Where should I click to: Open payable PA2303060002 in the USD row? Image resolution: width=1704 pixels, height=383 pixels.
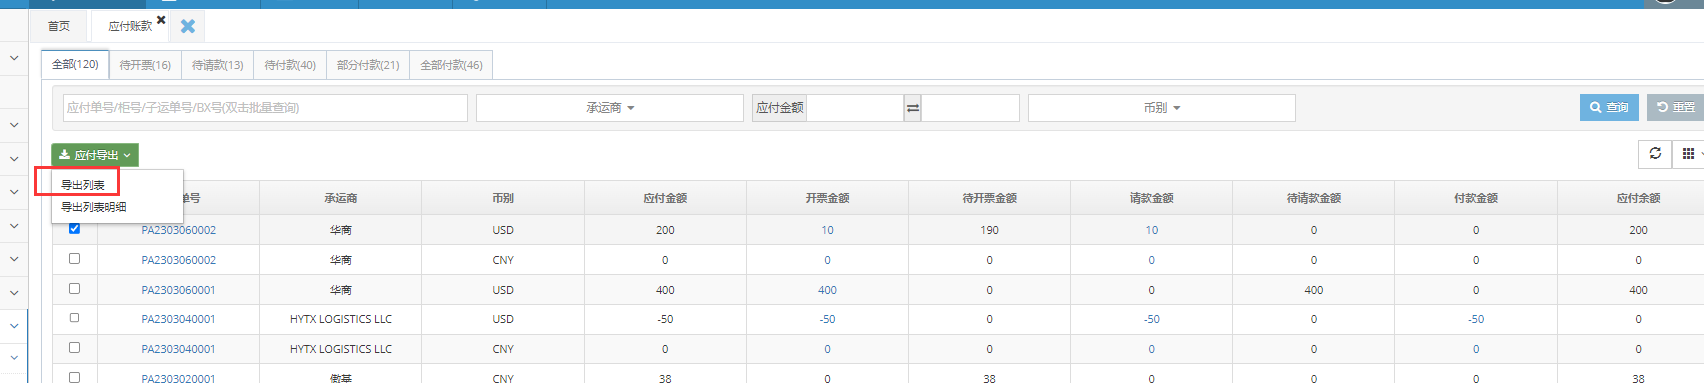[178, 230]
